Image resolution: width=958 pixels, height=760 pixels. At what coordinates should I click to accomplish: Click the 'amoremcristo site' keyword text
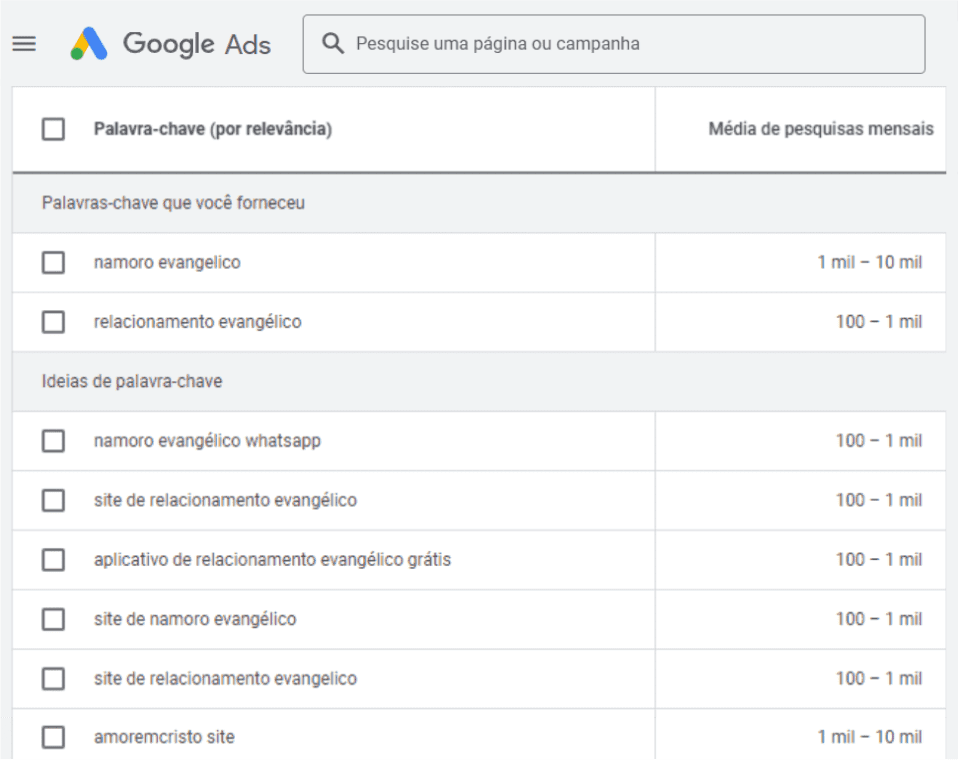point(164,738)
